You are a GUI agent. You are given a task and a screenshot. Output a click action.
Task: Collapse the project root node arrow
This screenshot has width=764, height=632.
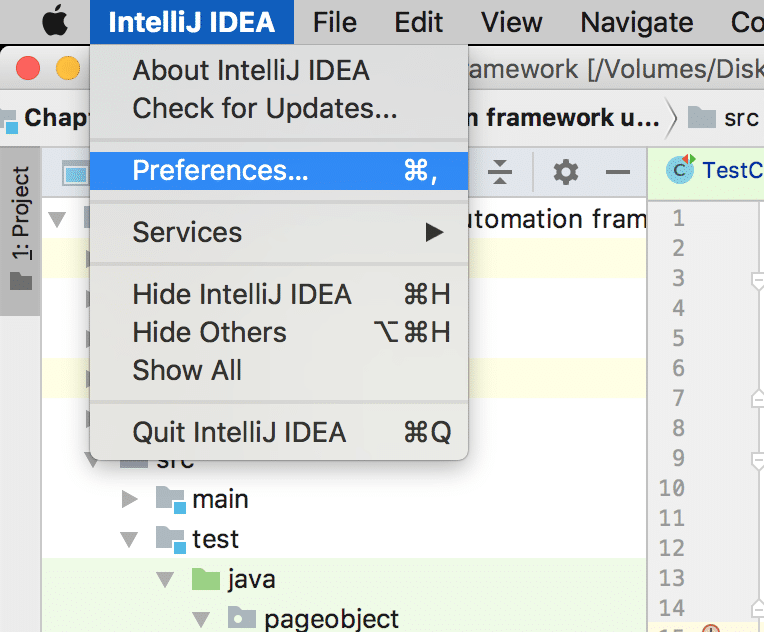(x=57, y=219)
